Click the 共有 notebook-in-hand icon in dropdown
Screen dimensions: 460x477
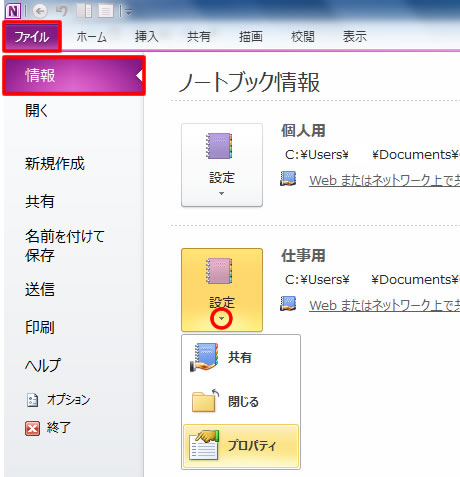(204, 357)
